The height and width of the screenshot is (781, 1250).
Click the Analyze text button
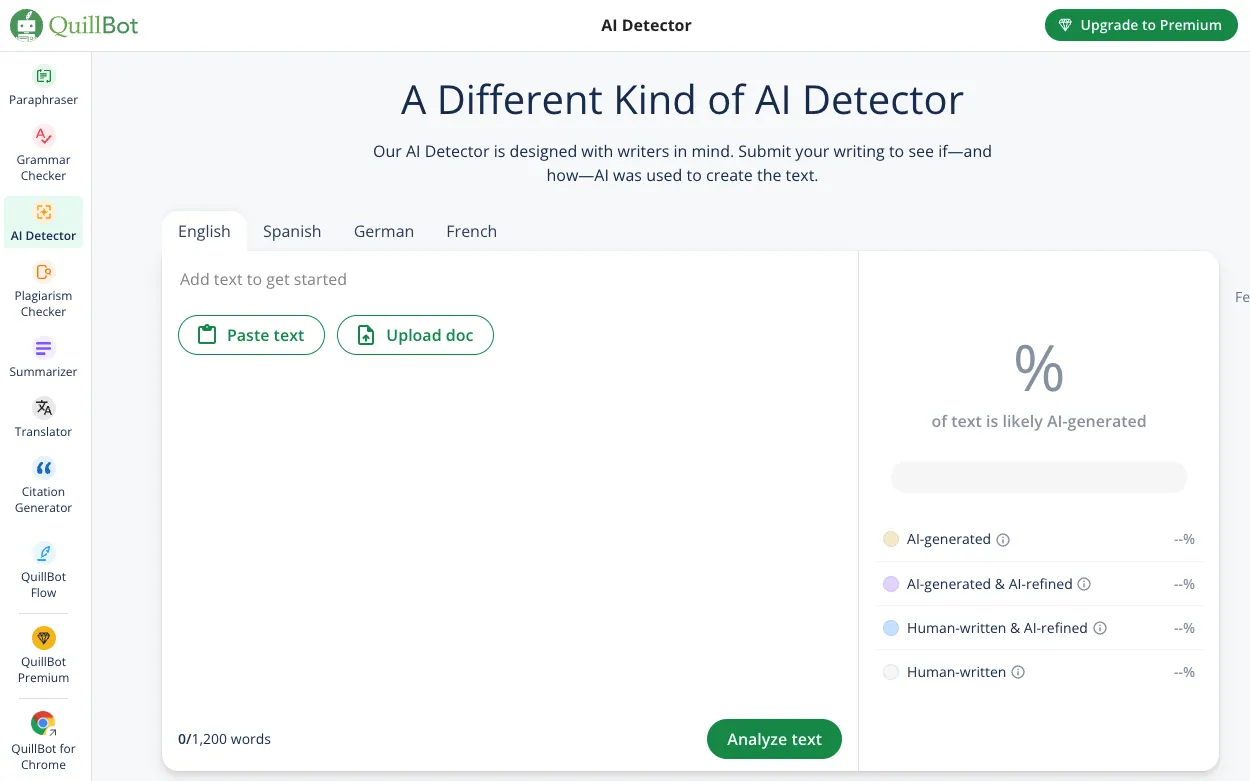coord(774,739)
